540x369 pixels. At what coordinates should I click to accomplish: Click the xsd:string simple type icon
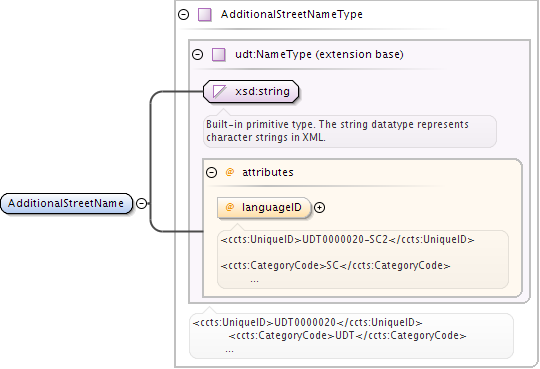(219, 92)
